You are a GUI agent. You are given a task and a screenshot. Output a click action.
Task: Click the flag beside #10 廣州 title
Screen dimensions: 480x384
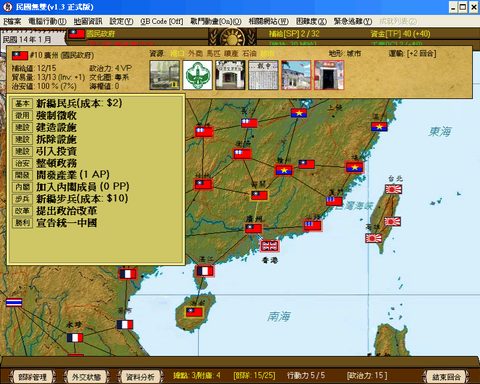pyautogui.click(x=20, y=55)
